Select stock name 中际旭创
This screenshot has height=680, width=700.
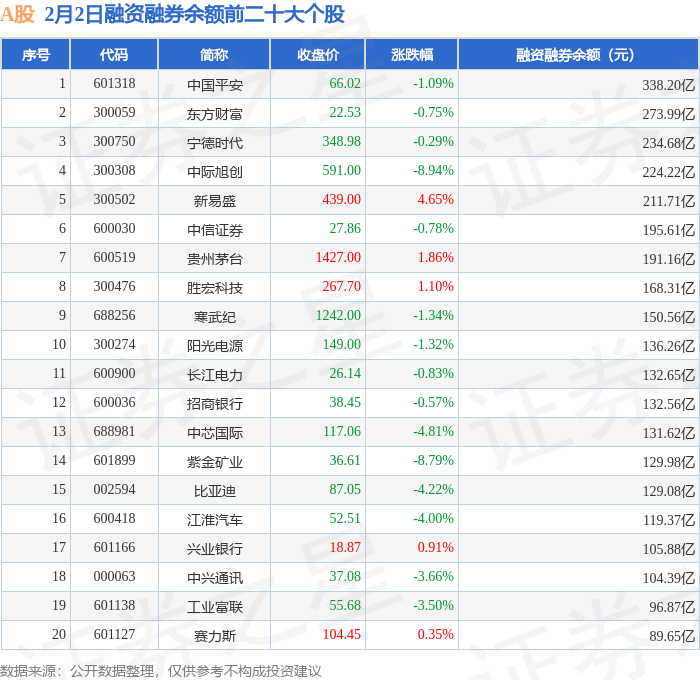tap(215, 172)
